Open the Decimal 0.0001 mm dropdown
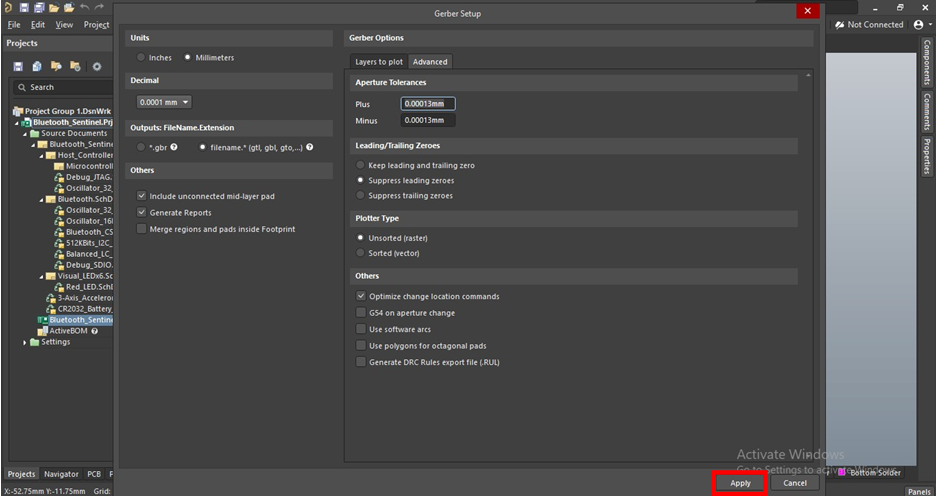Image resolution: width=936 pixels, height=496 pixels. 164,102
